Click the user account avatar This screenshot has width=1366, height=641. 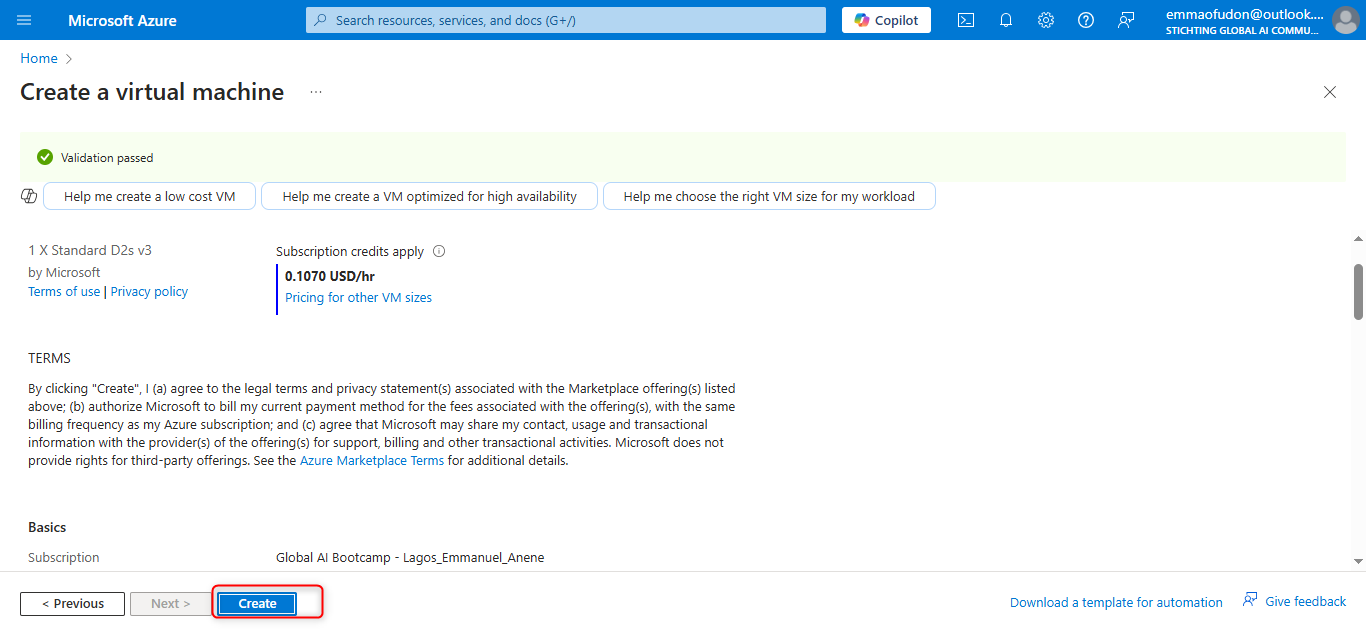tap(1345, 20)
